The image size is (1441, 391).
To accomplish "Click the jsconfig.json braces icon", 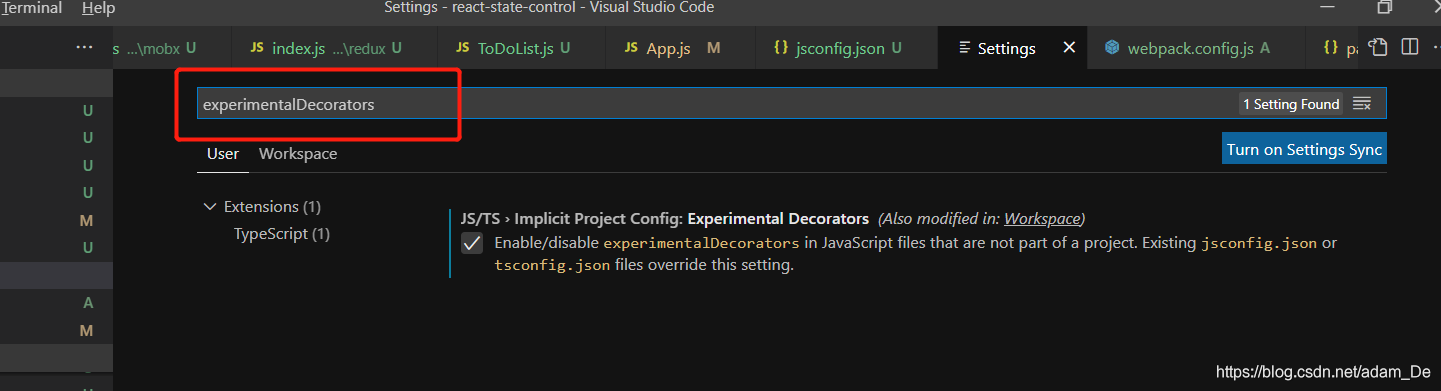I will (781, 47).
